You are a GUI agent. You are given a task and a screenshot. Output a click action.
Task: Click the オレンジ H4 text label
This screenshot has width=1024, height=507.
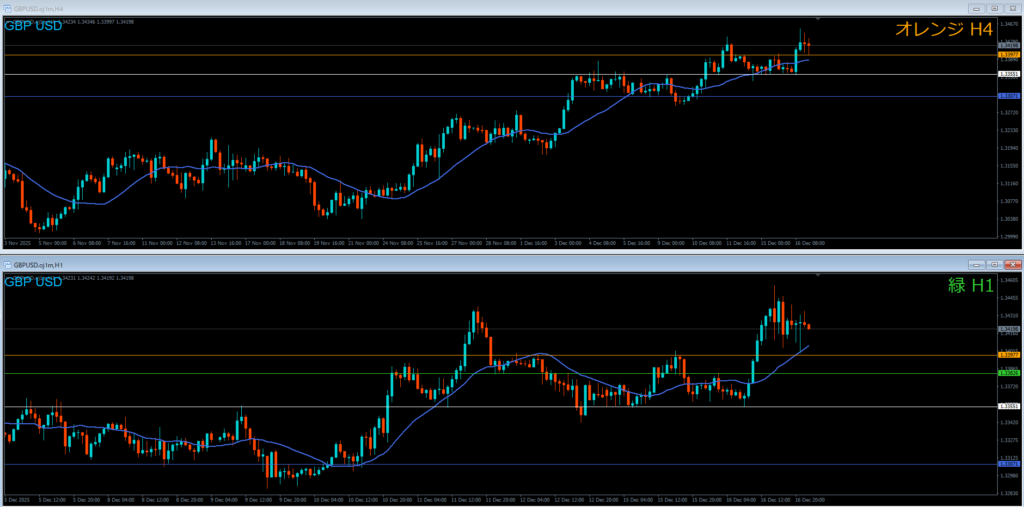942,30
